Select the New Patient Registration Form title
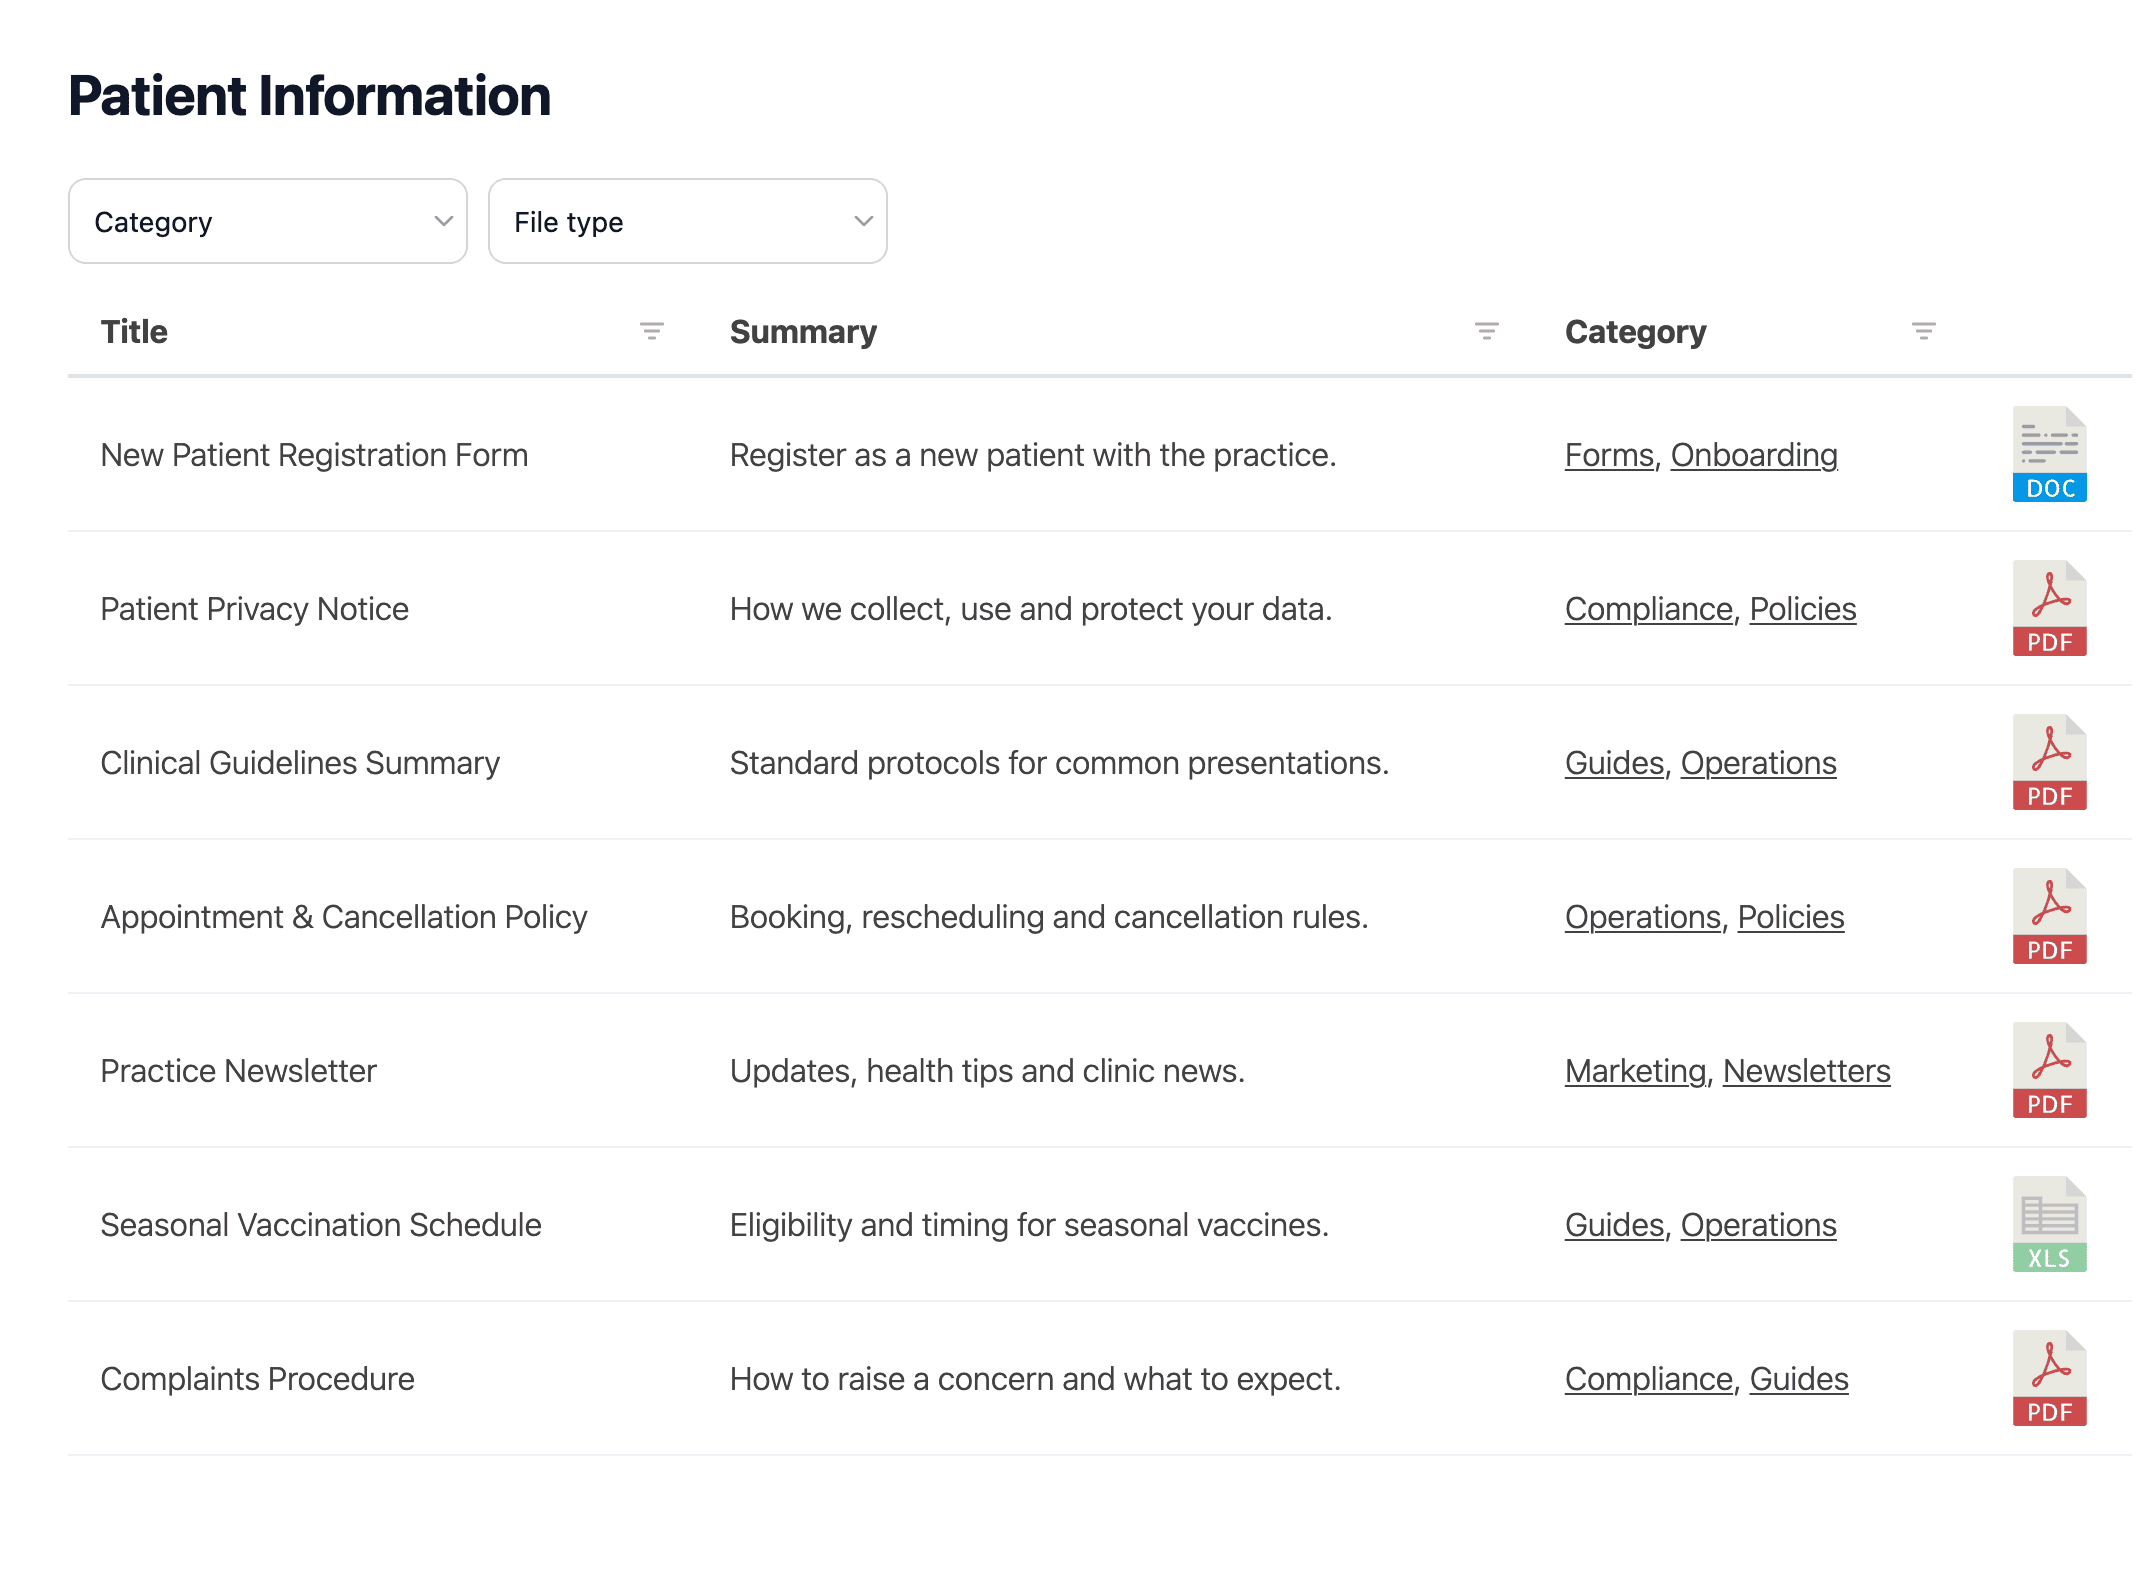The height and width of the screenshot is (1580, 2140). 314,455
